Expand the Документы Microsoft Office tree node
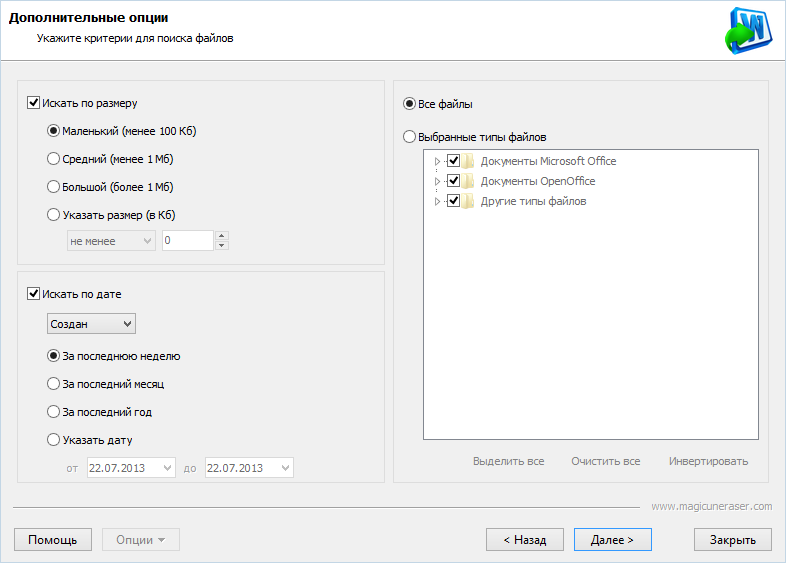The image size is (786, 563). click(x=437, y=161)
